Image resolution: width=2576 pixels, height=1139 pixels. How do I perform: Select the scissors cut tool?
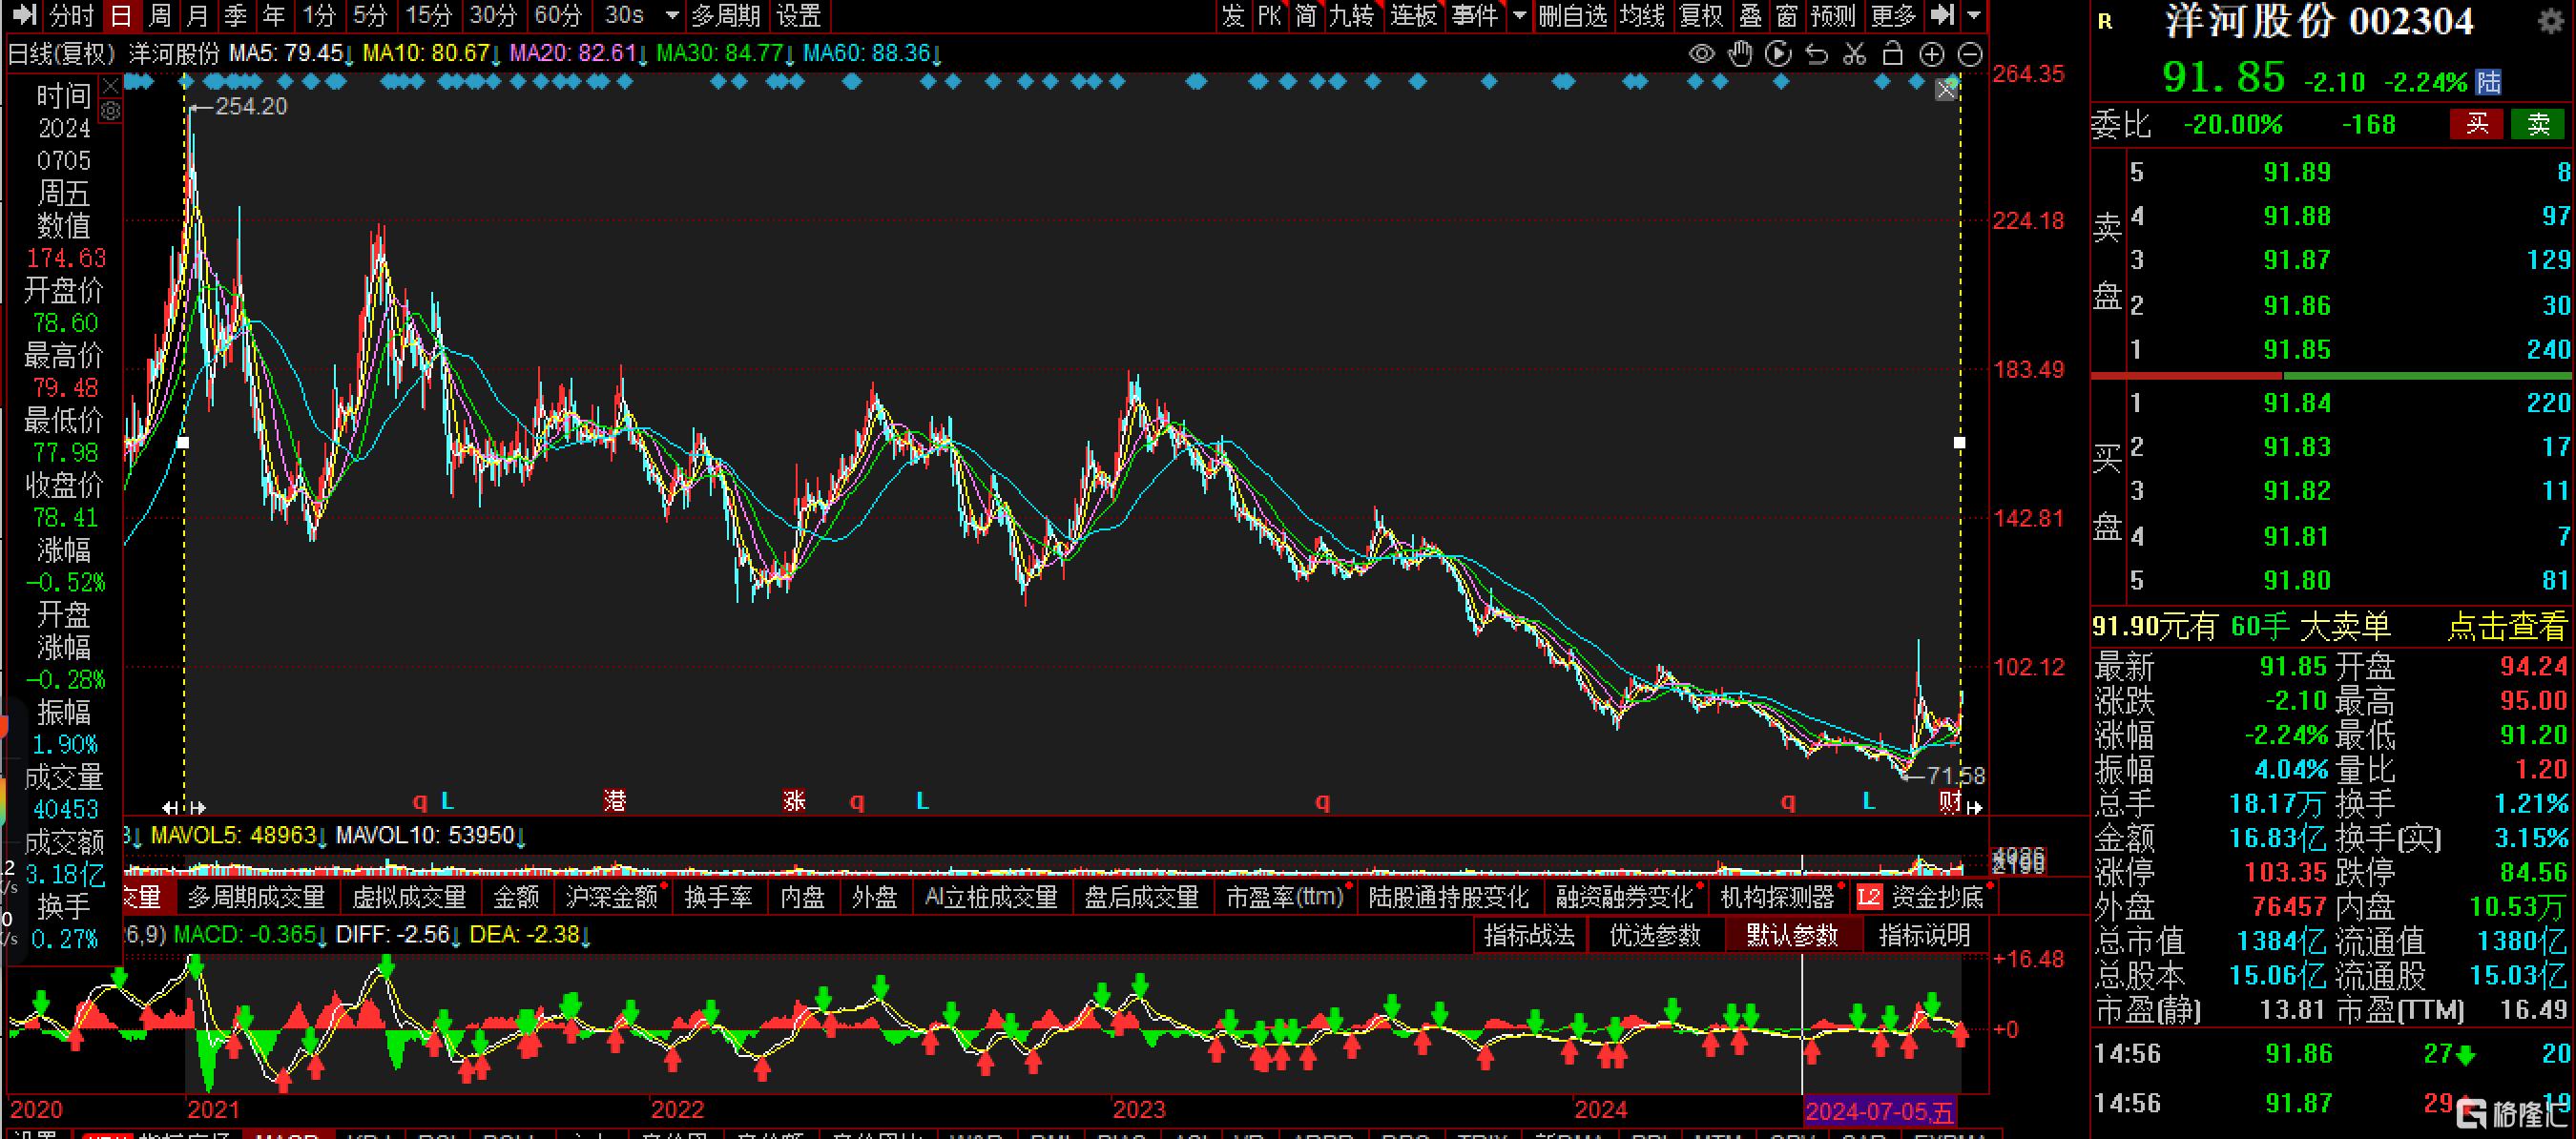pyautogui.click(x=1855, y=54)
